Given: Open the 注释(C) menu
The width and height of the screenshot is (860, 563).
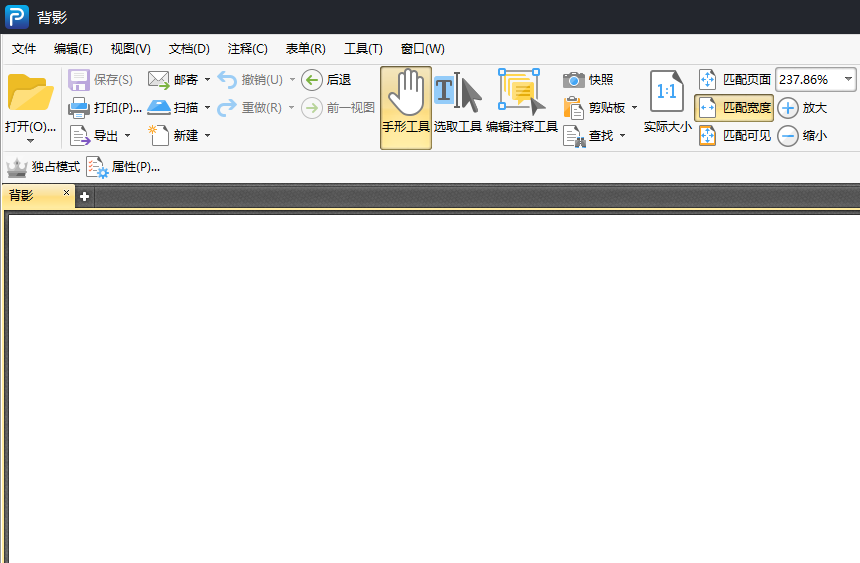Looking at the screenshot, I should tap(248, 49).
